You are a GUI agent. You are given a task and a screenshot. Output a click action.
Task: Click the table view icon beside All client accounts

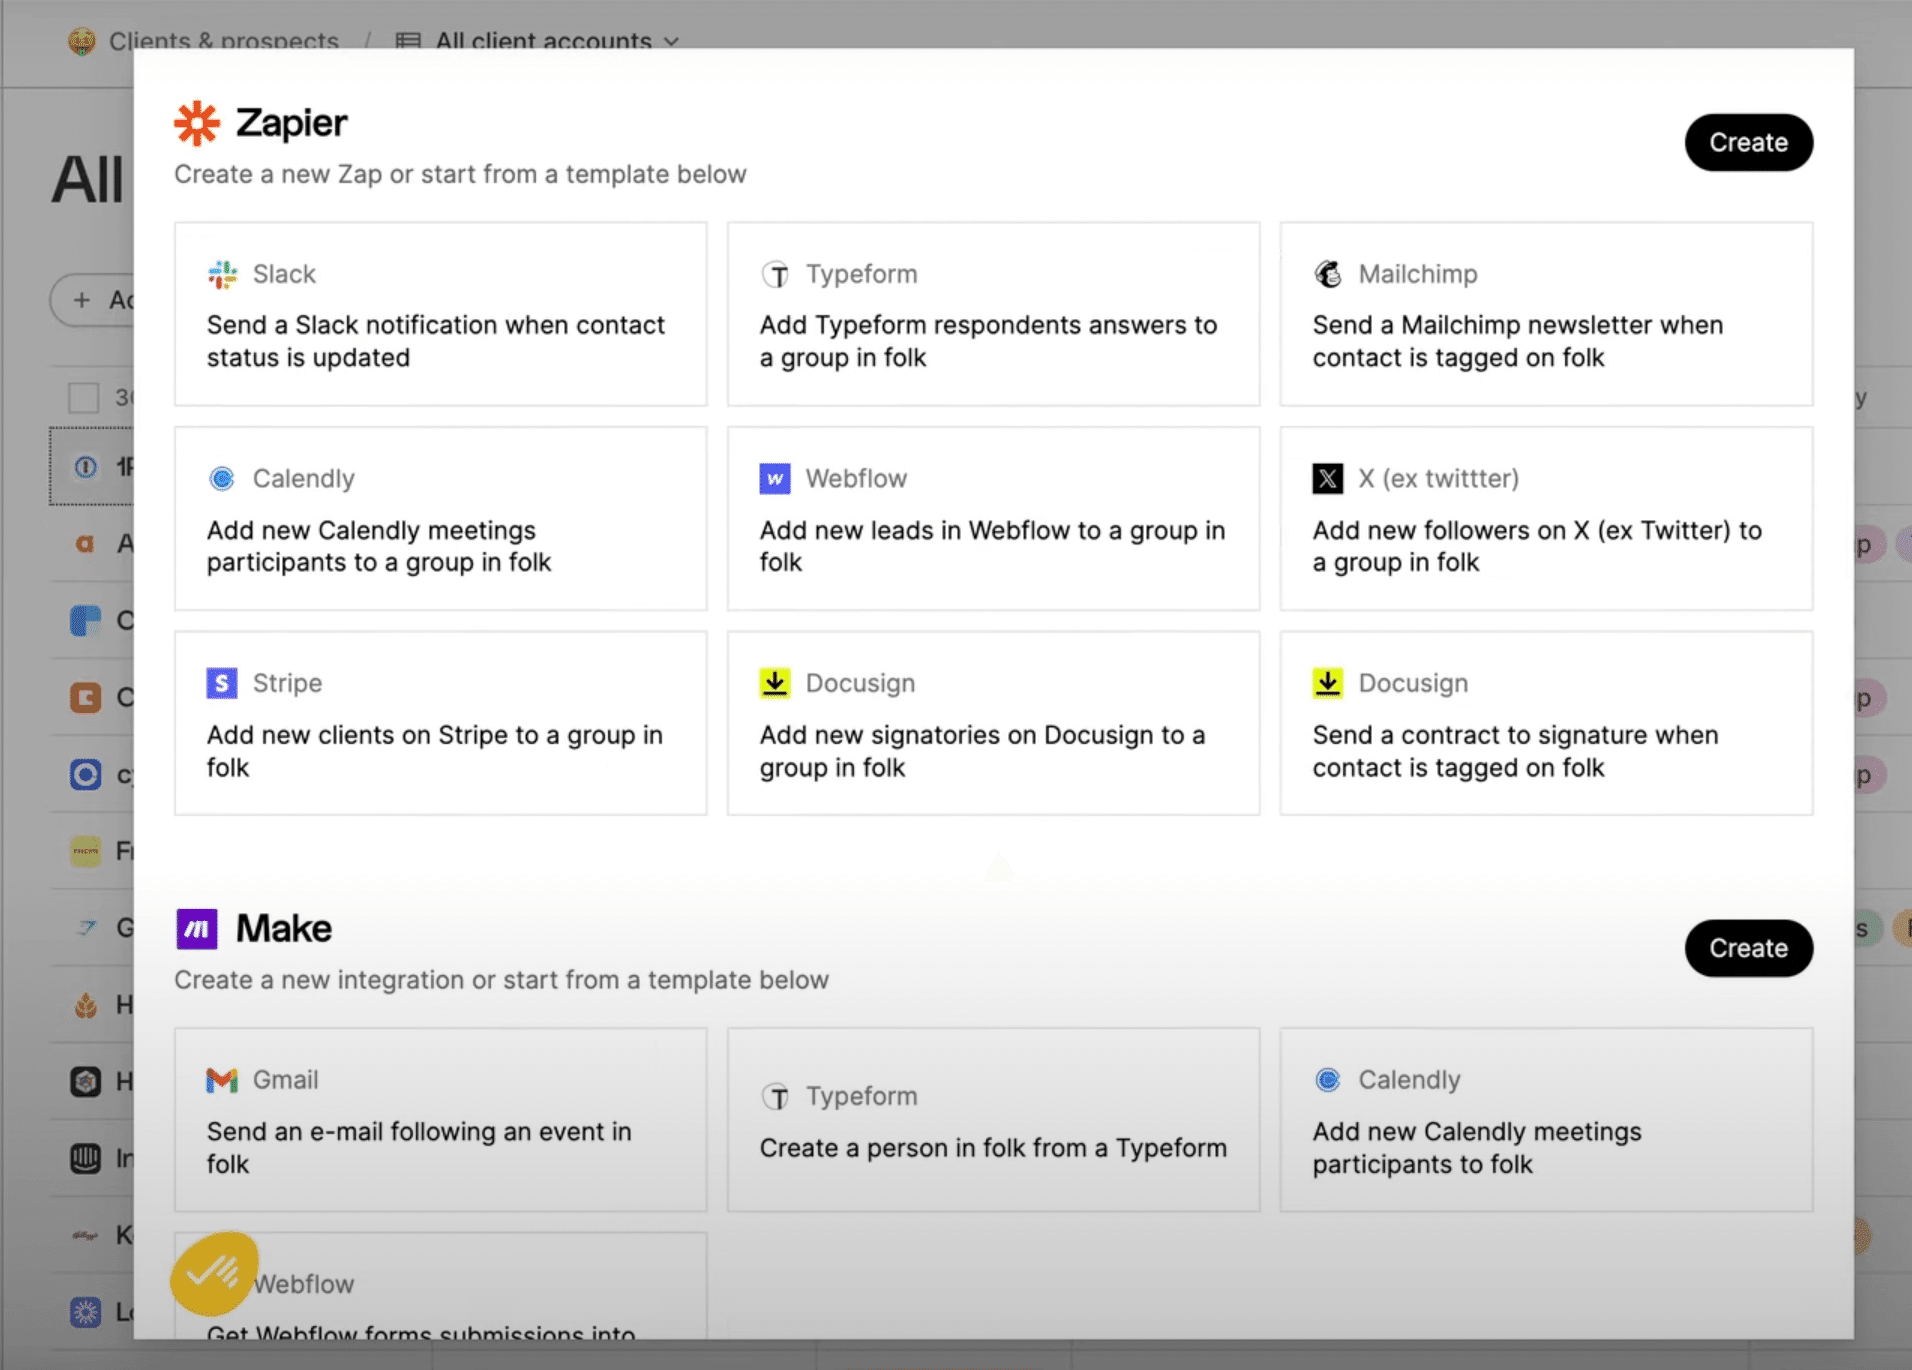[408, 41]
